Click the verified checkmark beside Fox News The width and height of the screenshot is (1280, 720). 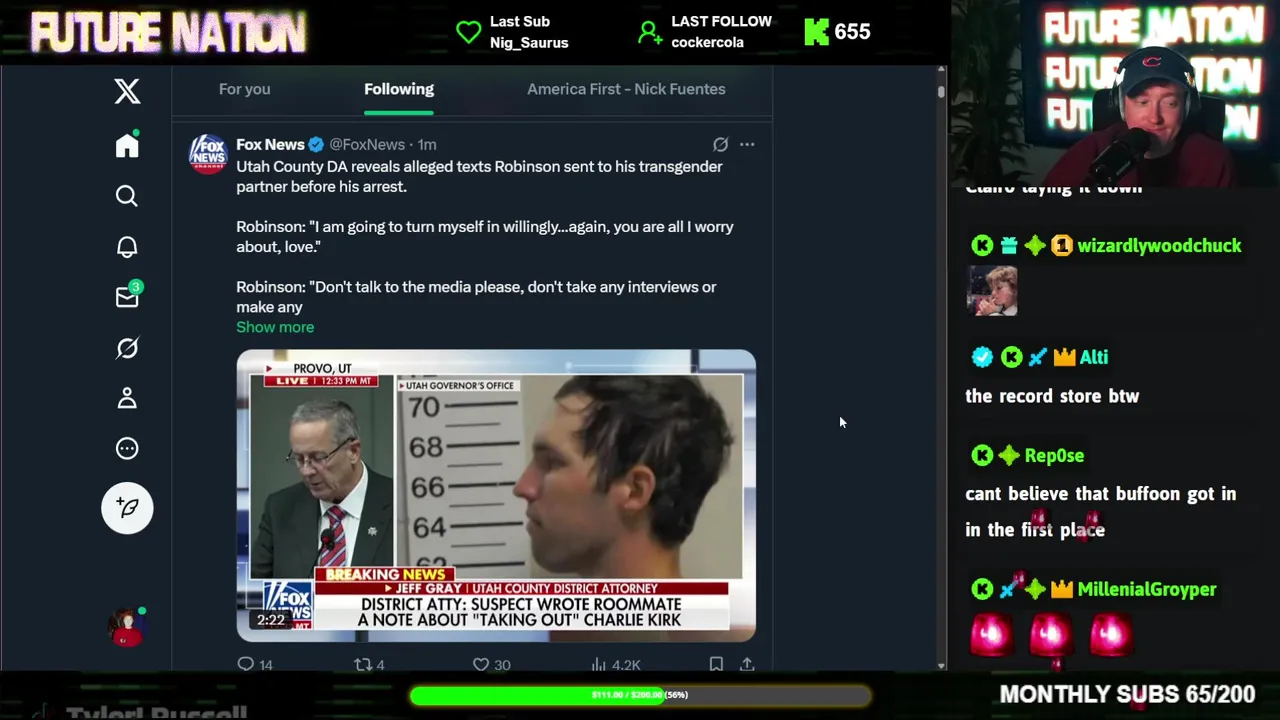tap(316, 144)
